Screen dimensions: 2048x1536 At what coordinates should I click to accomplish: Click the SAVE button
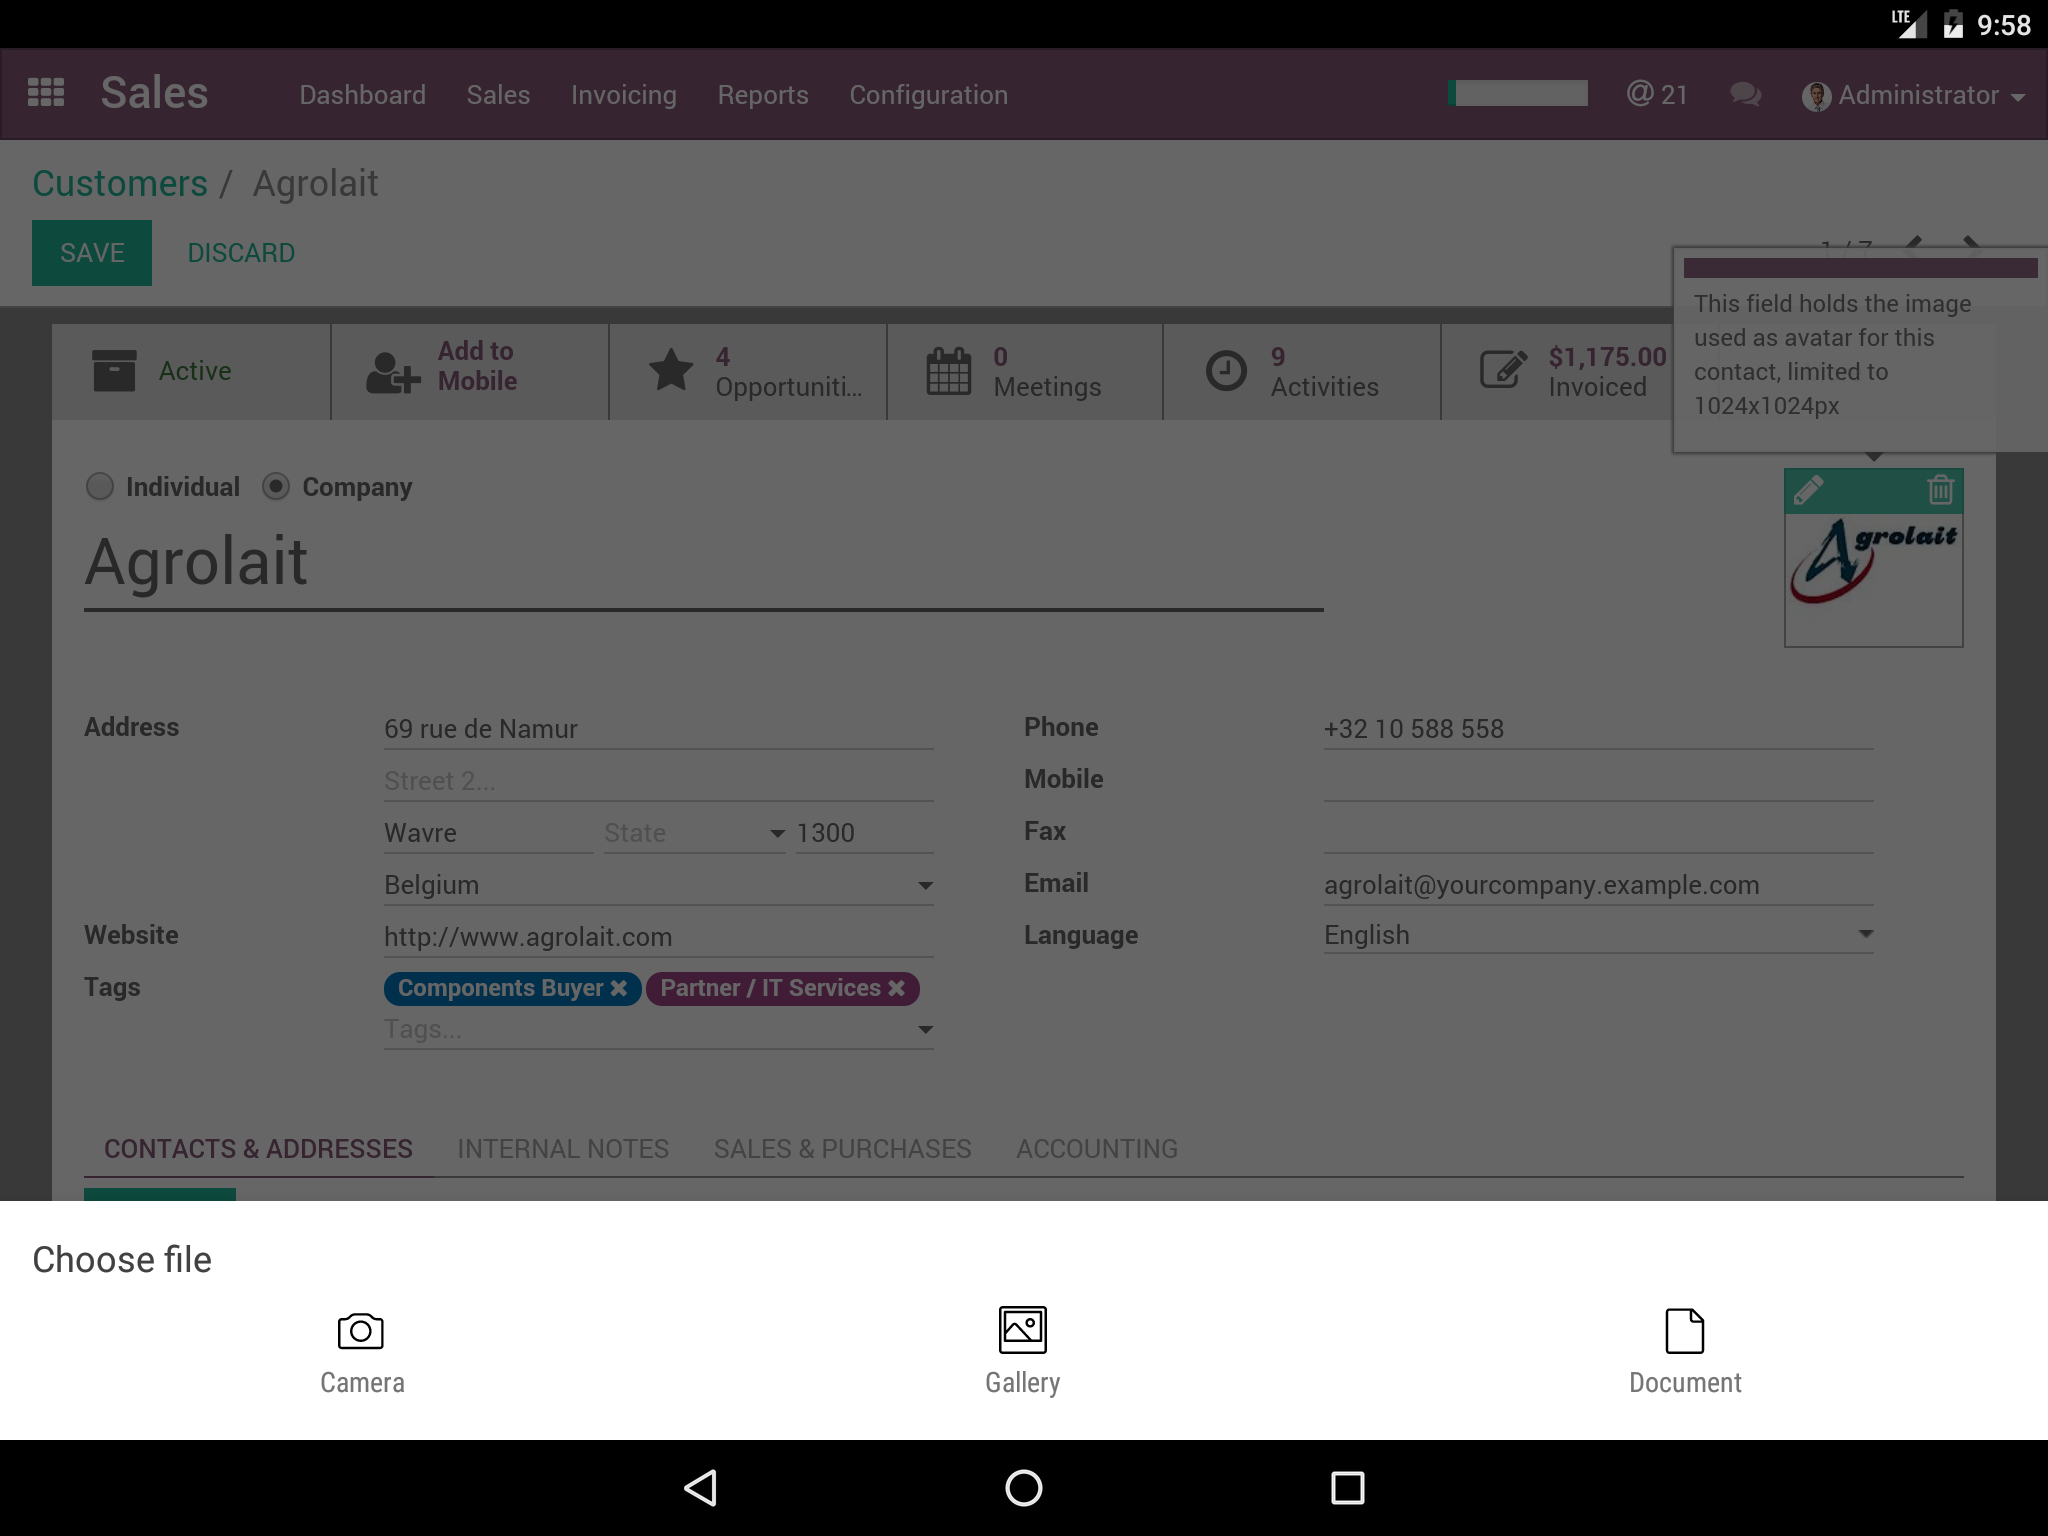(92, 253)
